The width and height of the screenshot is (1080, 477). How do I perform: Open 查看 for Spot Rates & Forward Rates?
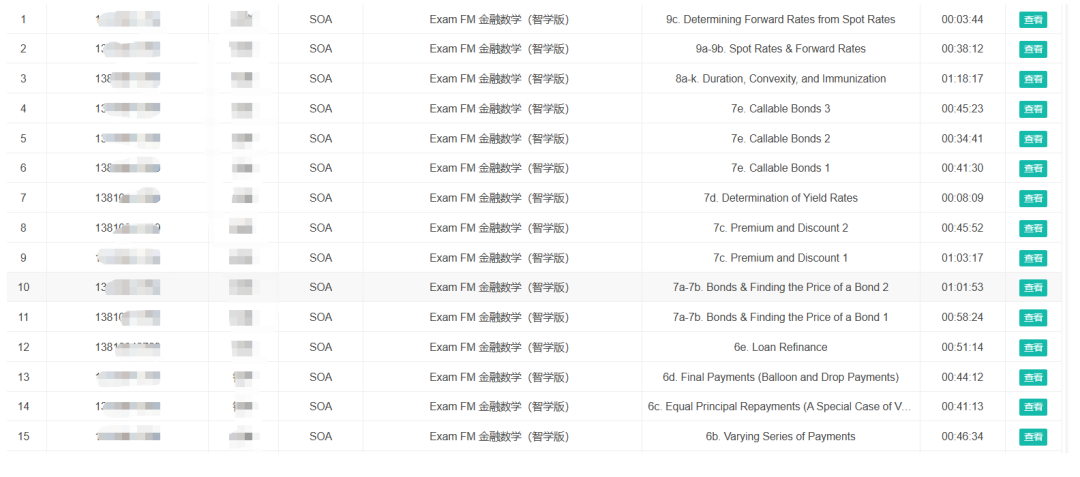pos(1033,49)
